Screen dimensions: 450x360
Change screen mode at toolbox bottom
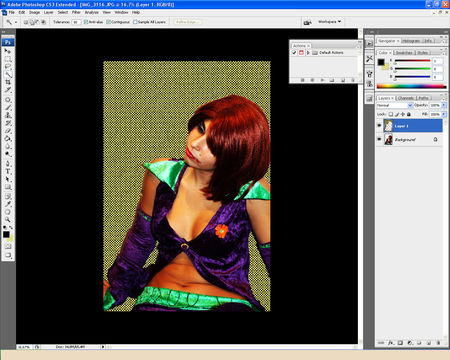pos(8,255)
